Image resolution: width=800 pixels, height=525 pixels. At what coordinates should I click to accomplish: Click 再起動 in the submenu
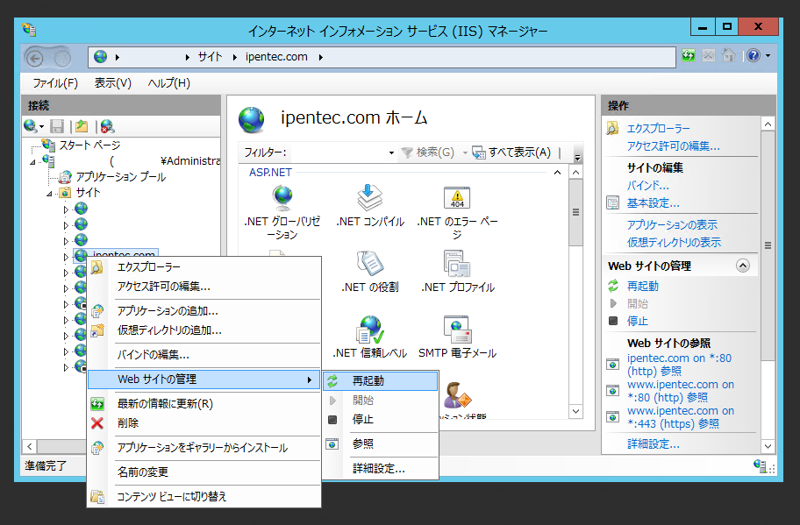(381, 381)
